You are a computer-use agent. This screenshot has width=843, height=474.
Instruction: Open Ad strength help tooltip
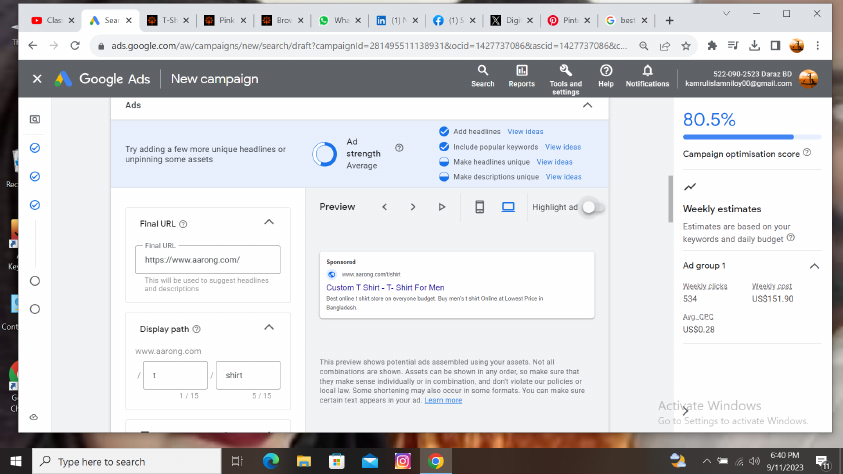click(x=399, y=148)
